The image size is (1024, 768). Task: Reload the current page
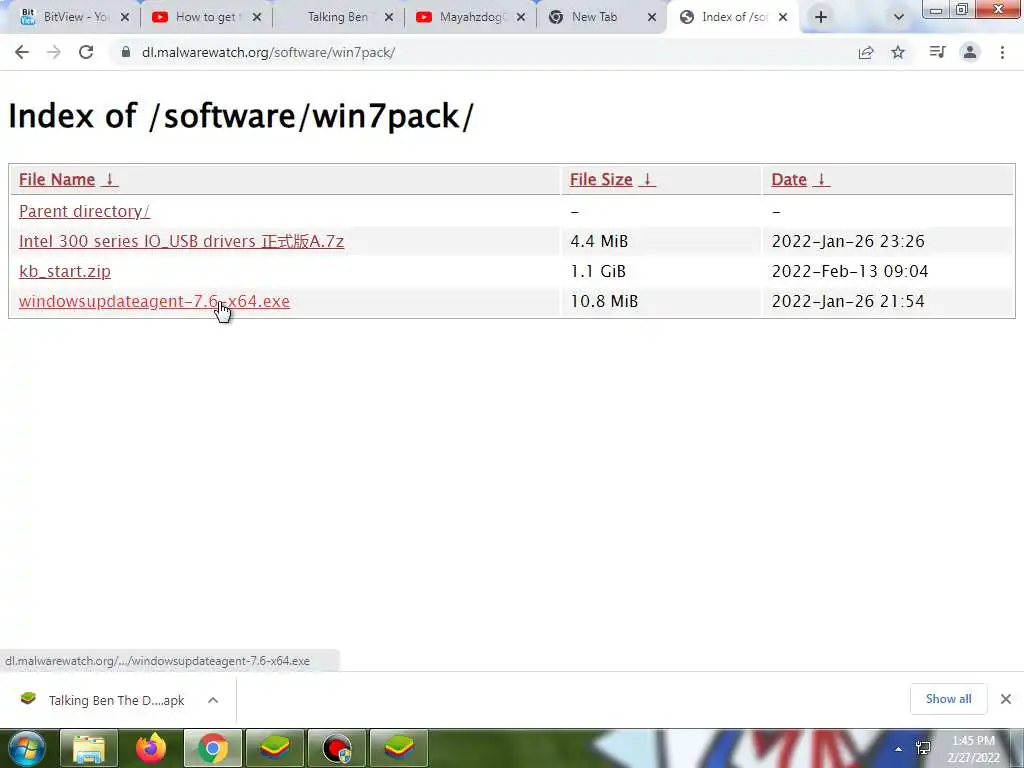pos(86,52)
